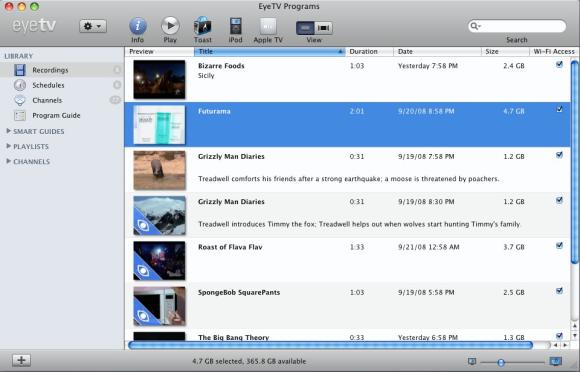
Task: Click the scroll left arrow
Action: pos(556,345)
